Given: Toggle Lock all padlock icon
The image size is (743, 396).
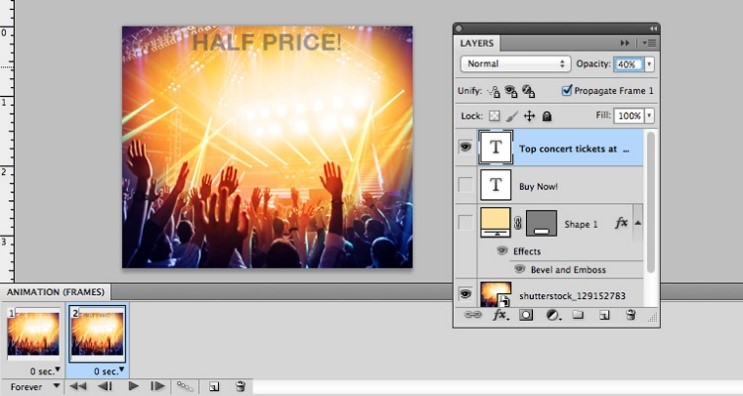Looking at the screenshot, I should [547, 116].
